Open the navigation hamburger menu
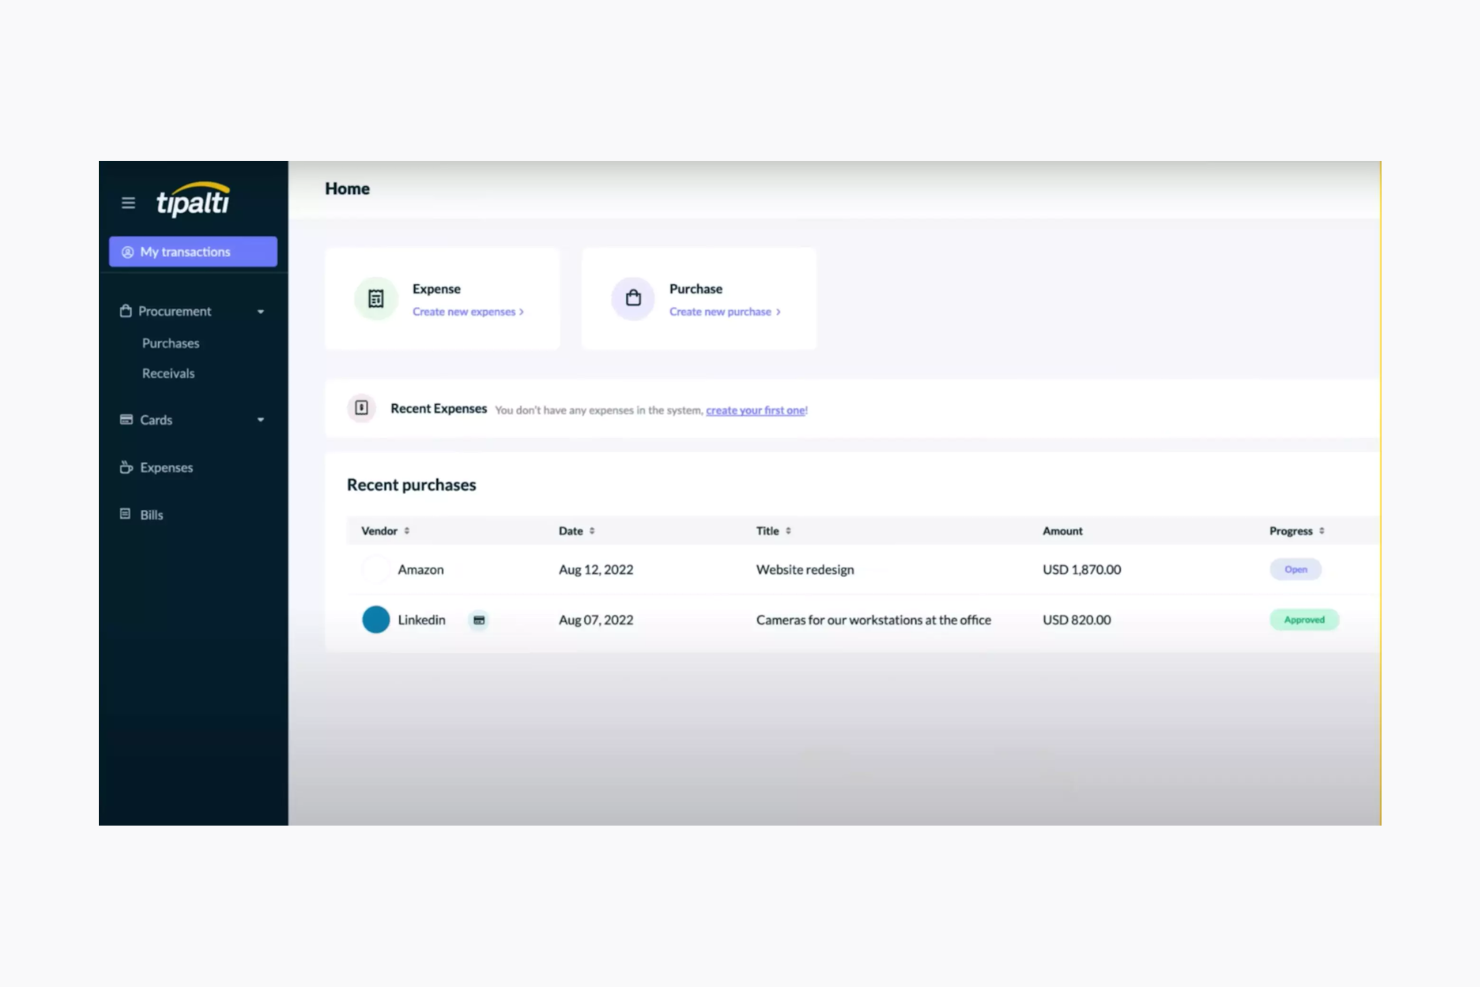 128,202
